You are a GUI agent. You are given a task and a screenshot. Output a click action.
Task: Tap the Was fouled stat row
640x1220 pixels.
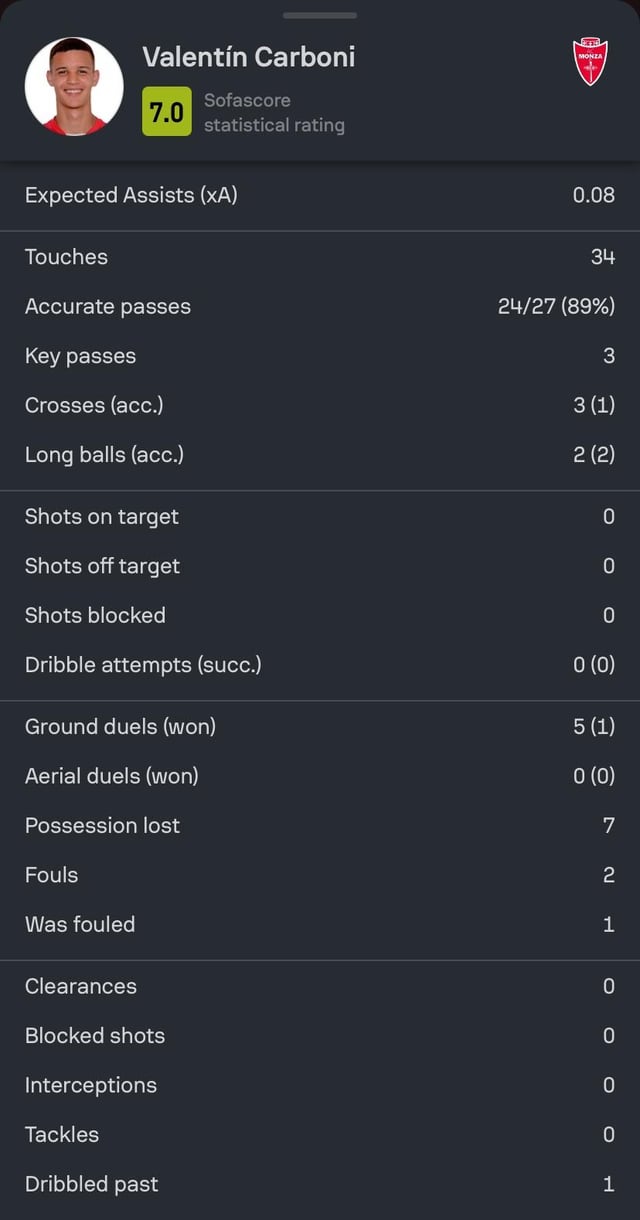(x=320, y=925)
